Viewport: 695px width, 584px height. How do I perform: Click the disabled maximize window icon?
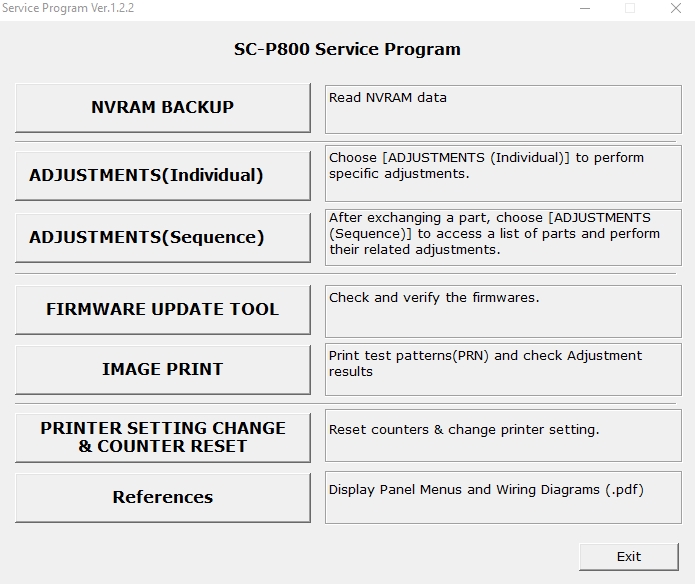pos(630,8)
